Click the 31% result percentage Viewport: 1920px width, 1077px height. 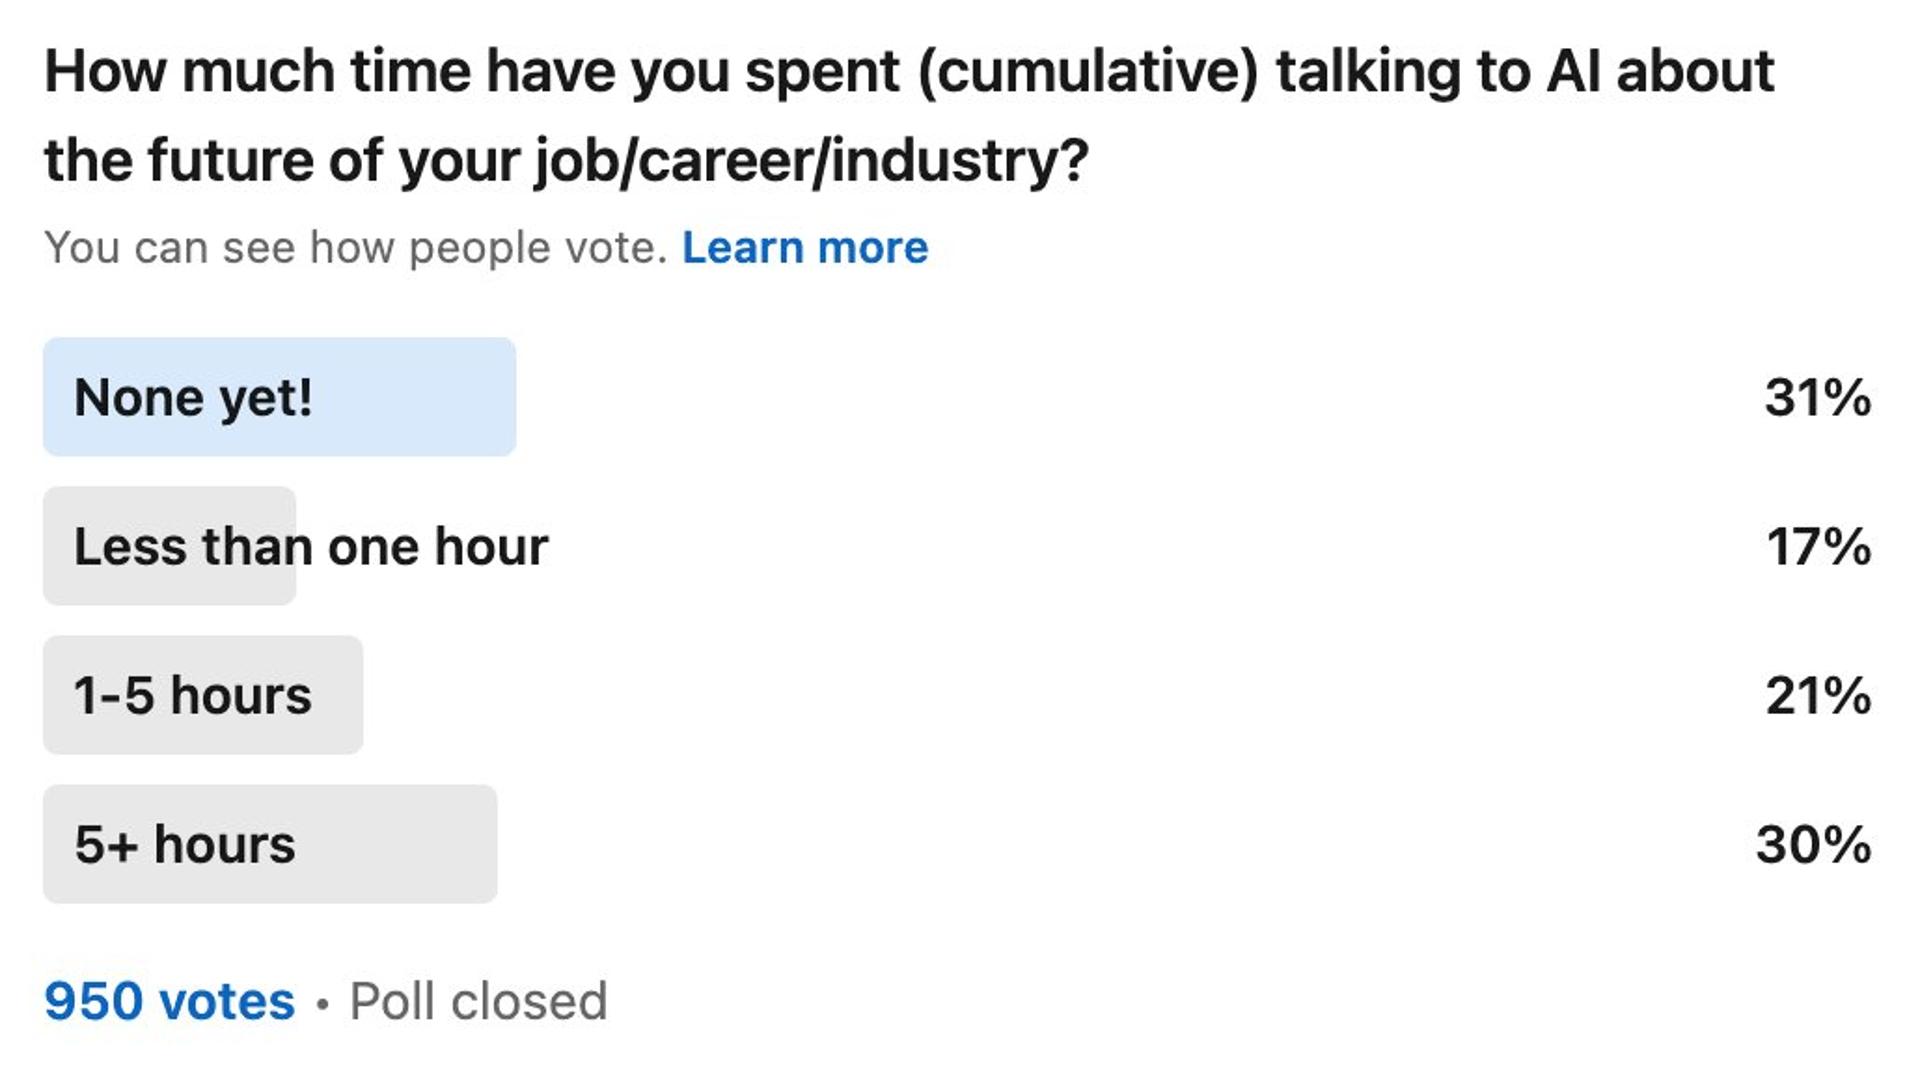click(1817, 397)
